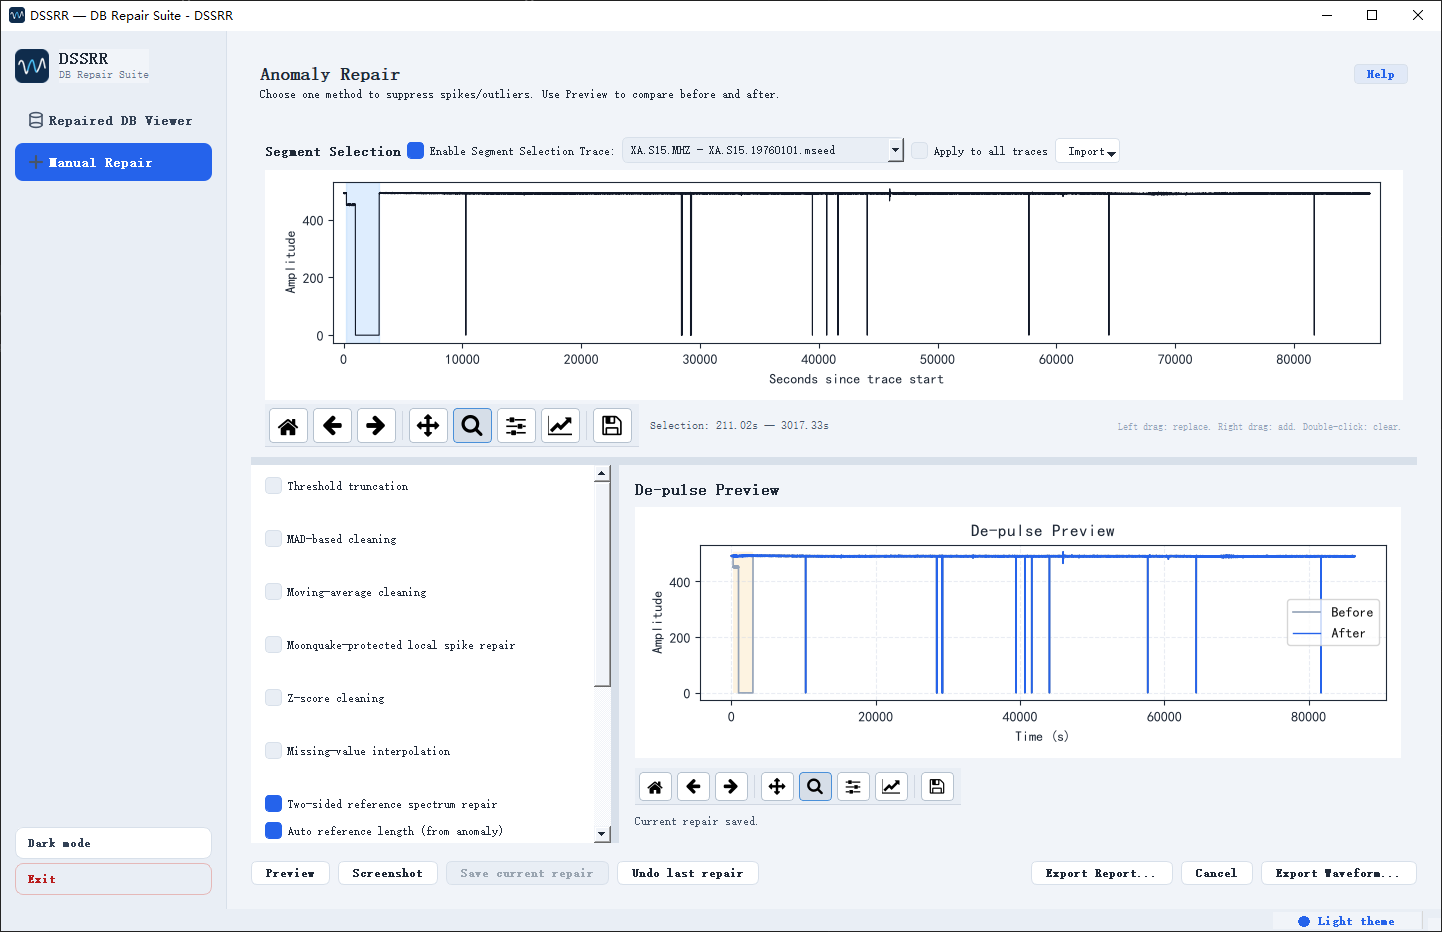This screenshot has height=932, width=1442.
Task: Configure subplots in De-pulse Preview toolbar
Action: (853, 787)
